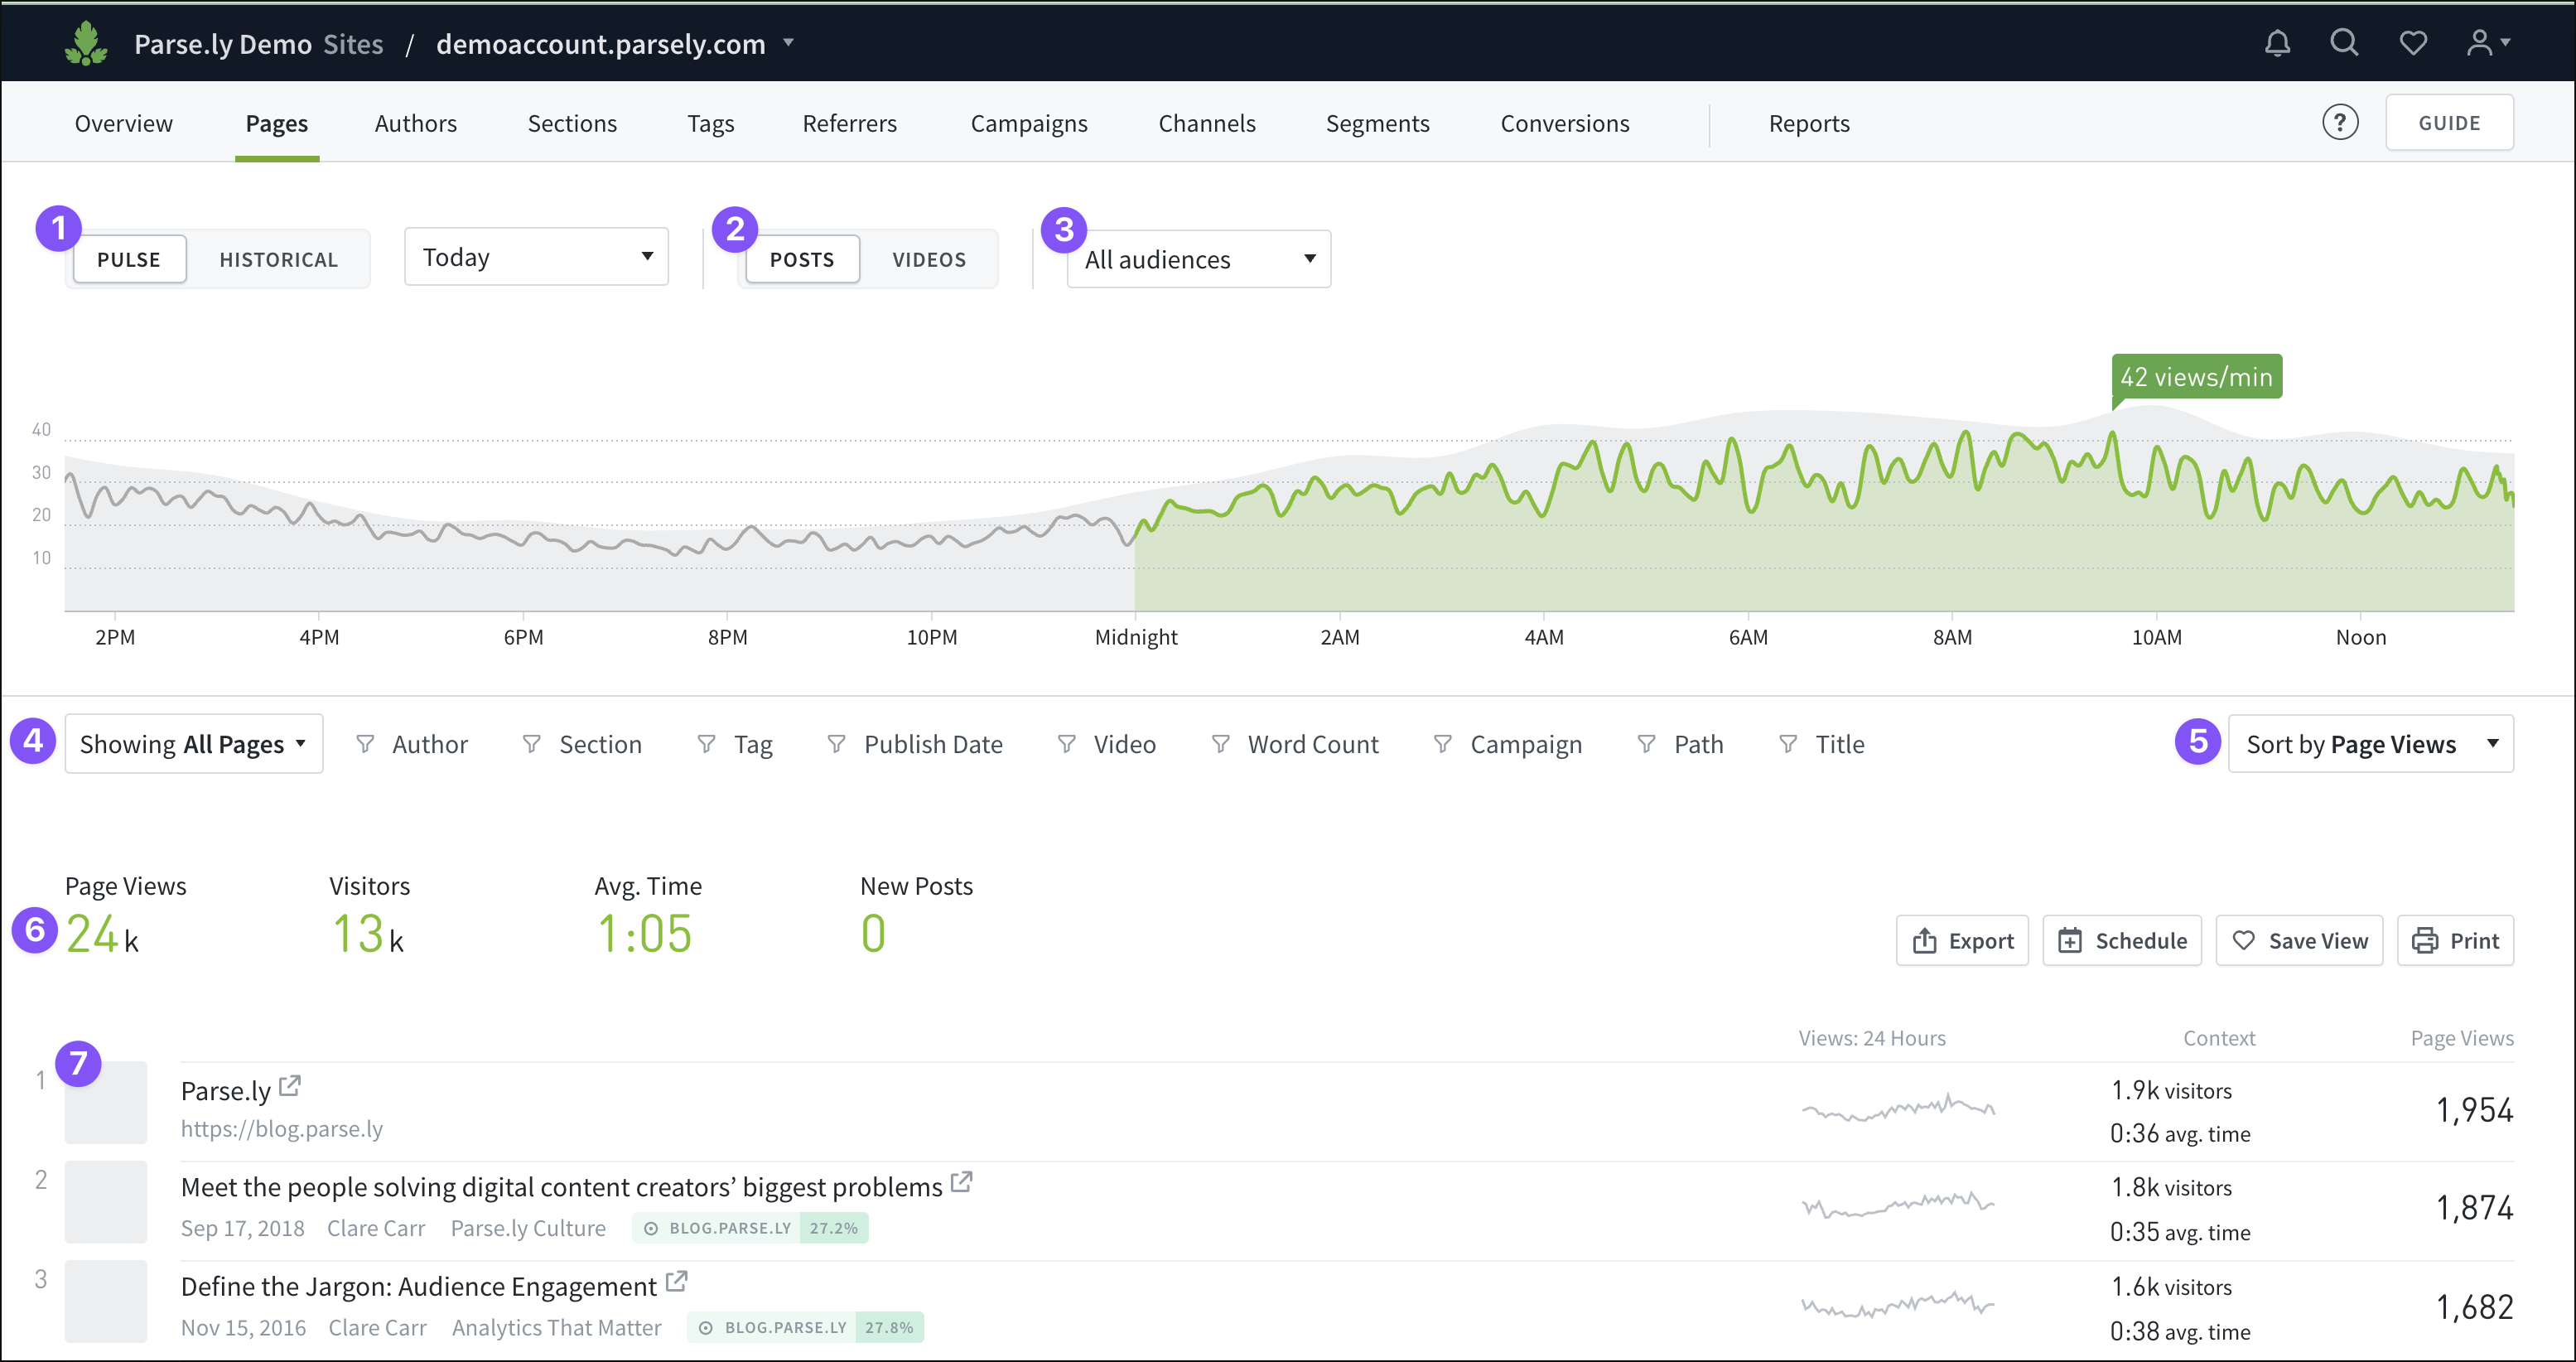Open Meet the people solving digital content post
Screen dimensions: 2576x1362
point(561,1188)
